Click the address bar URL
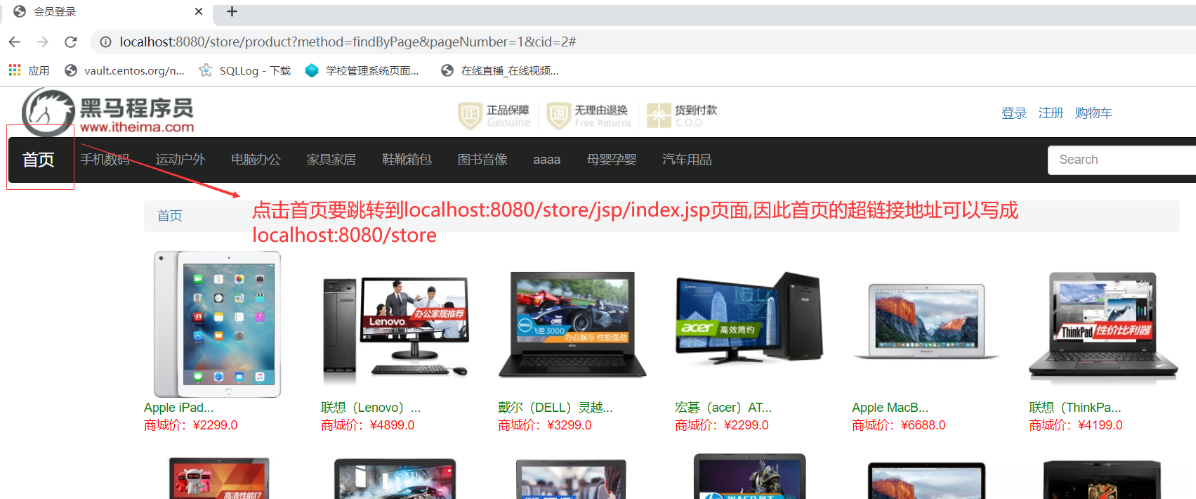The image size is (1196, 499). click(x=347, y=41)
